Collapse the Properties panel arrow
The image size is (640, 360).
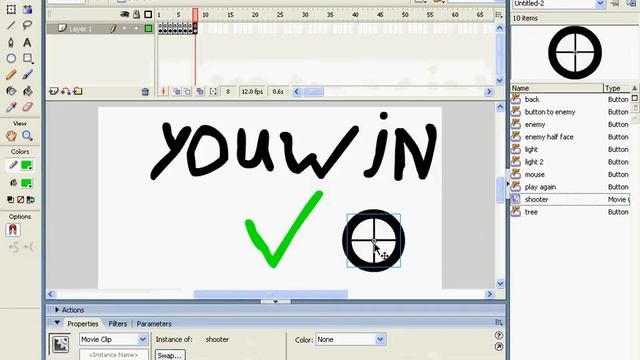click(57, 323)
